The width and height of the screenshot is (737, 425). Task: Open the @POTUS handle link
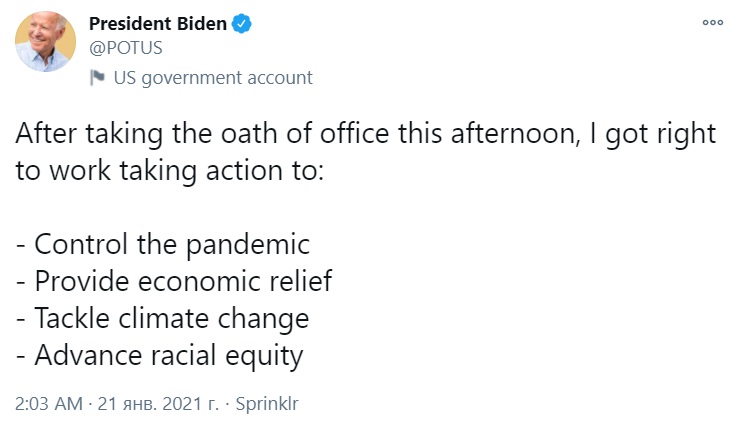coord(126,48)
